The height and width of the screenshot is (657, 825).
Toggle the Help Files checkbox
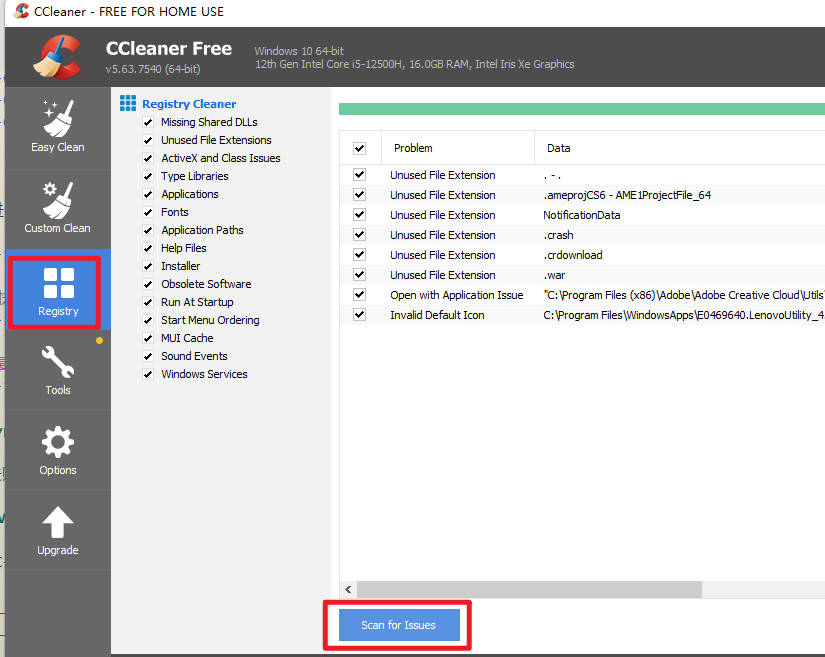pyautogui.click(x=148, y=248)
